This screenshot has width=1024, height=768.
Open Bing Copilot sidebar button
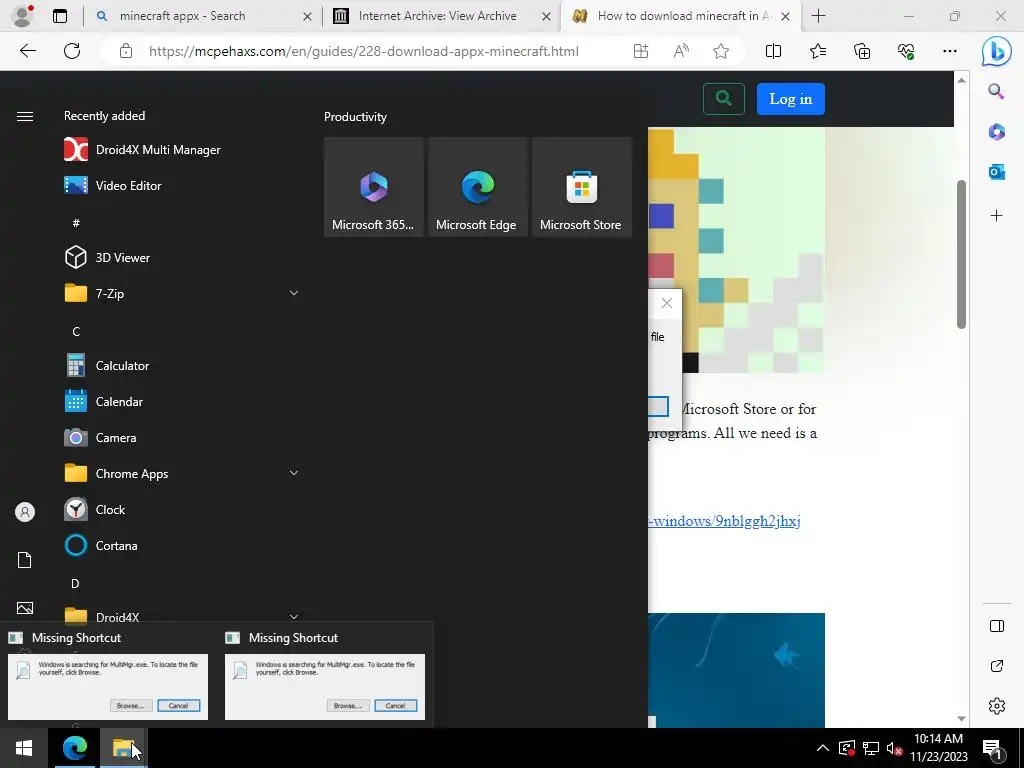click(997, 51)
